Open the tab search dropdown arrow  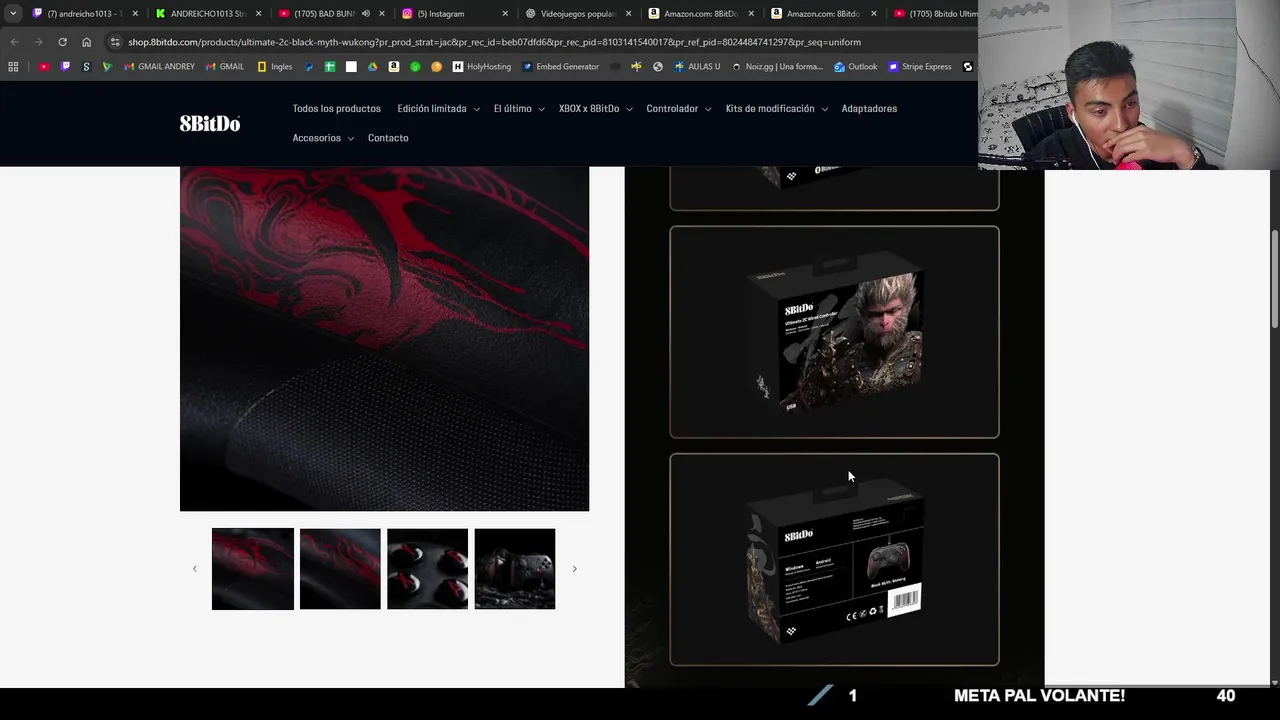13,14
